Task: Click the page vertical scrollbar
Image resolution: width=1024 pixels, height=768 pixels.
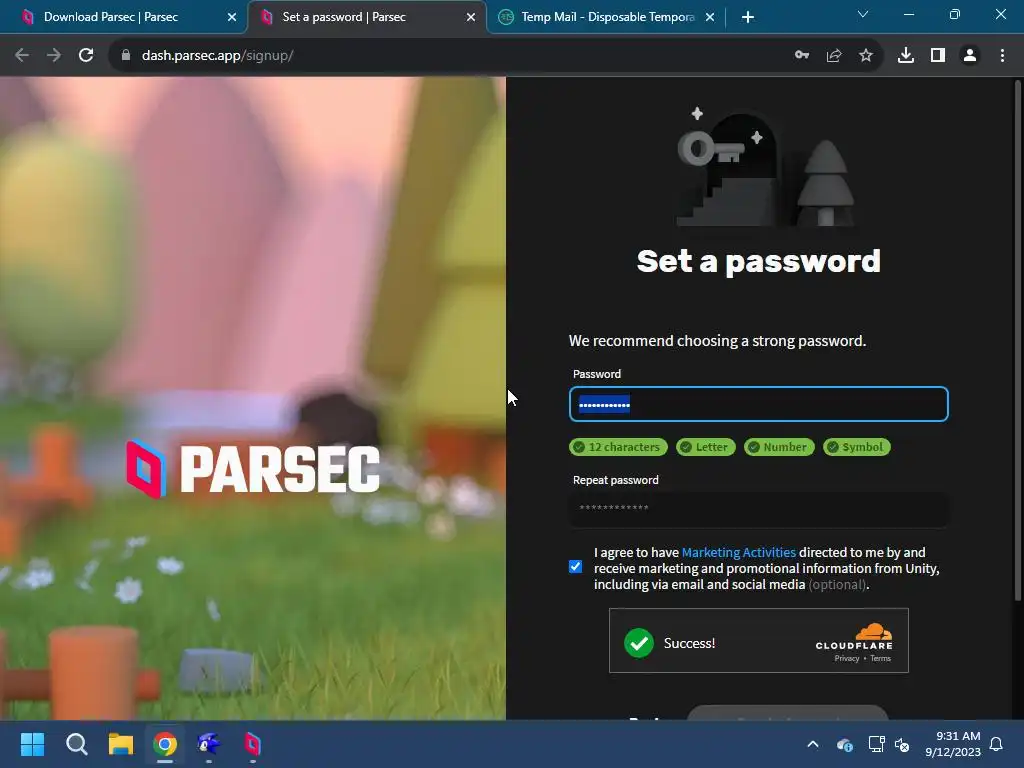Action: 1017,340
